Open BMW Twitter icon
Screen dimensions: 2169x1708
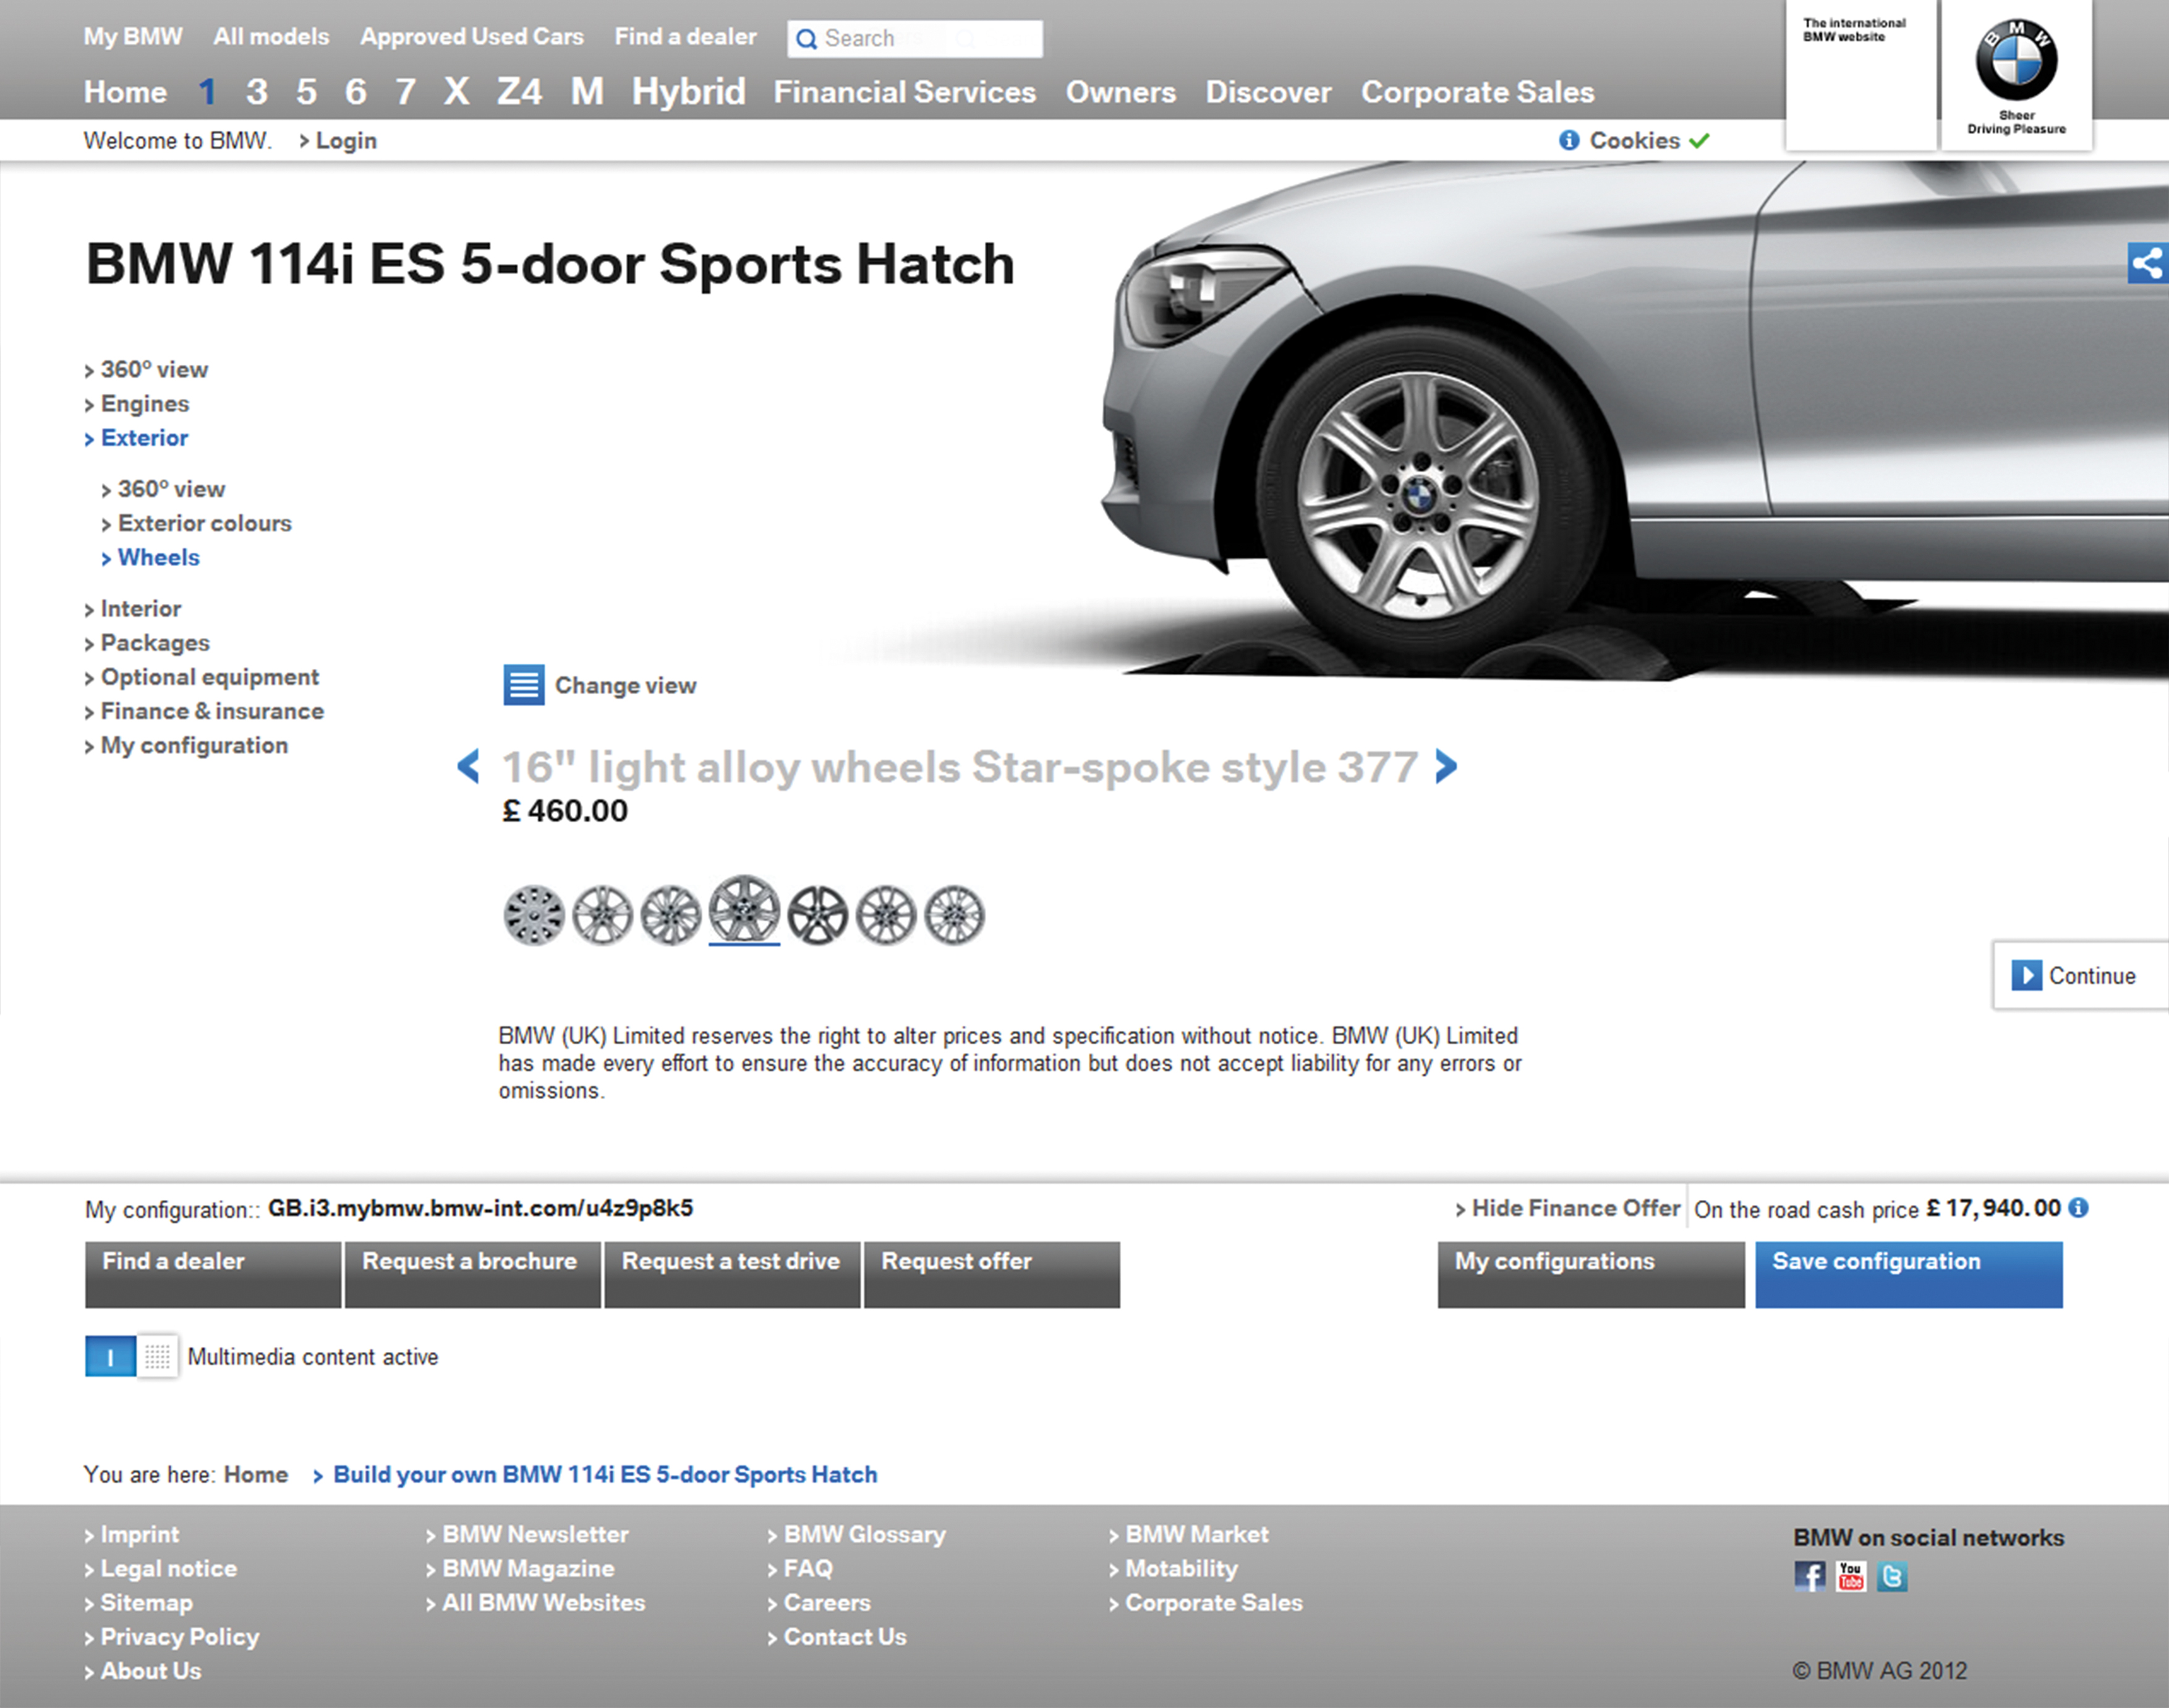[1891, 1577]
